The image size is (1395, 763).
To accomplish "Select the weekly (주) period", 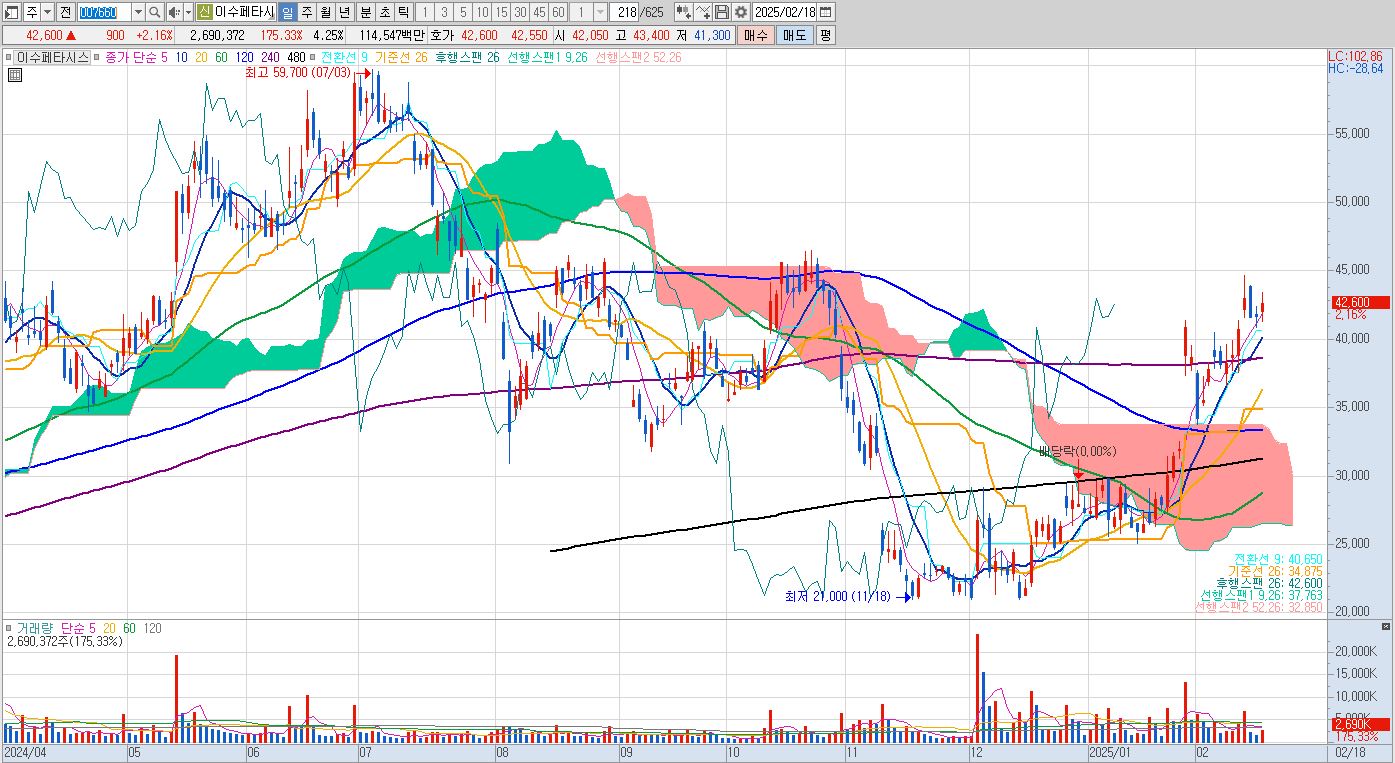I will (306, 12).
